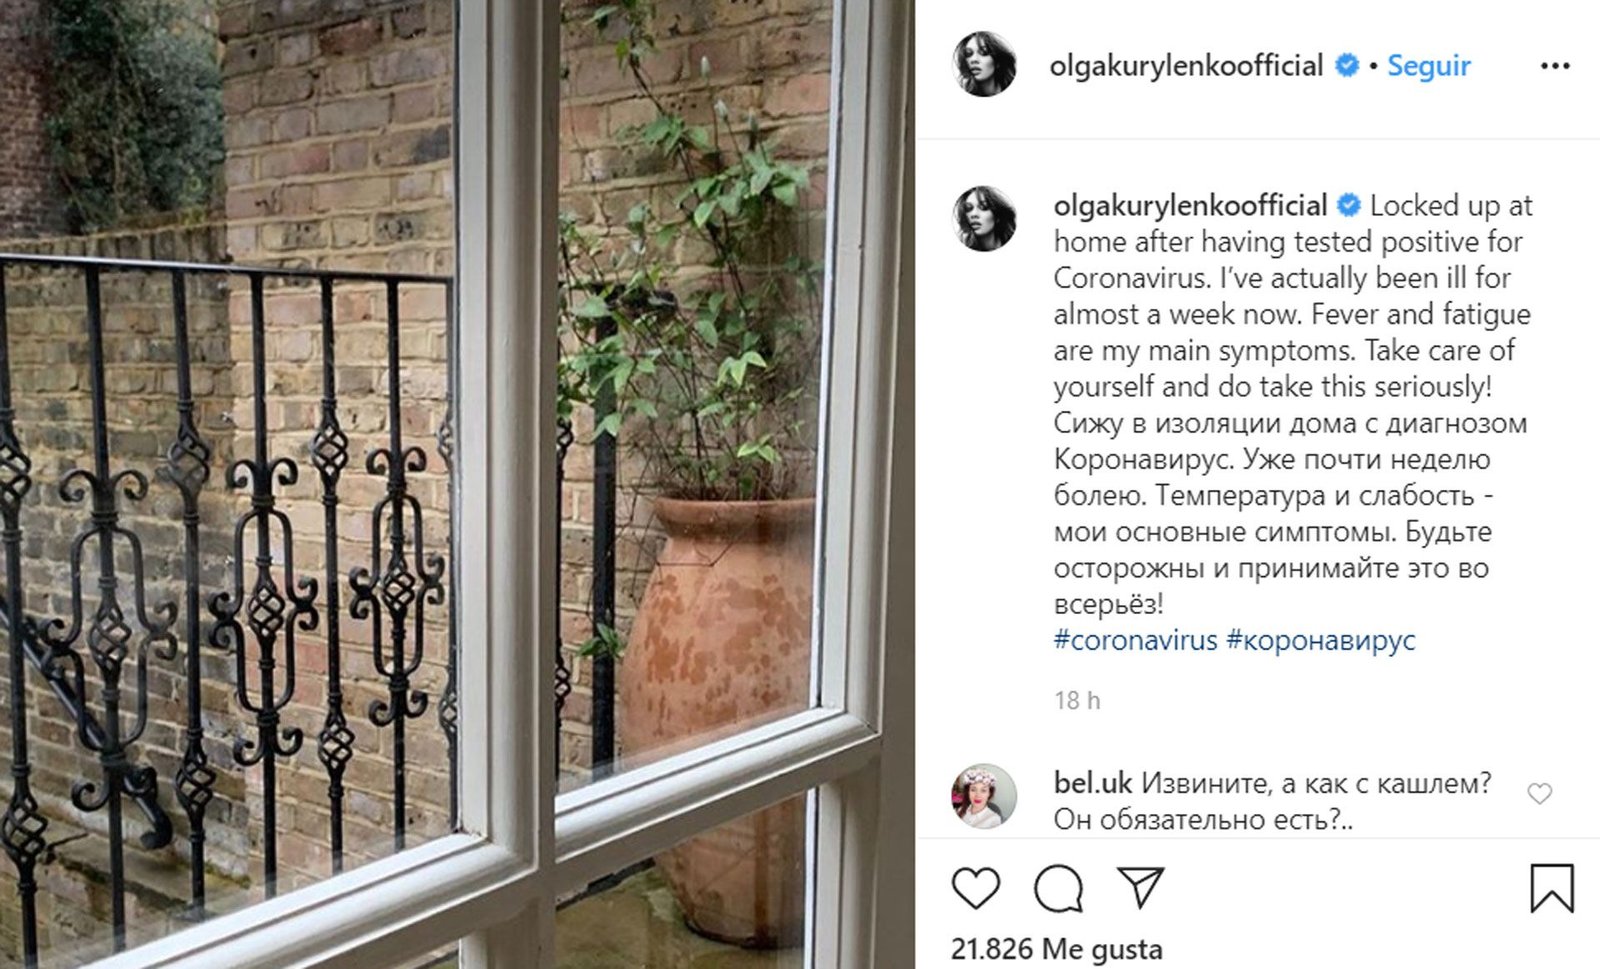Open the #coronavirus hashtag
Image resolution: width=1600 pixels, height=969 pixels.
pos(1135,640)
